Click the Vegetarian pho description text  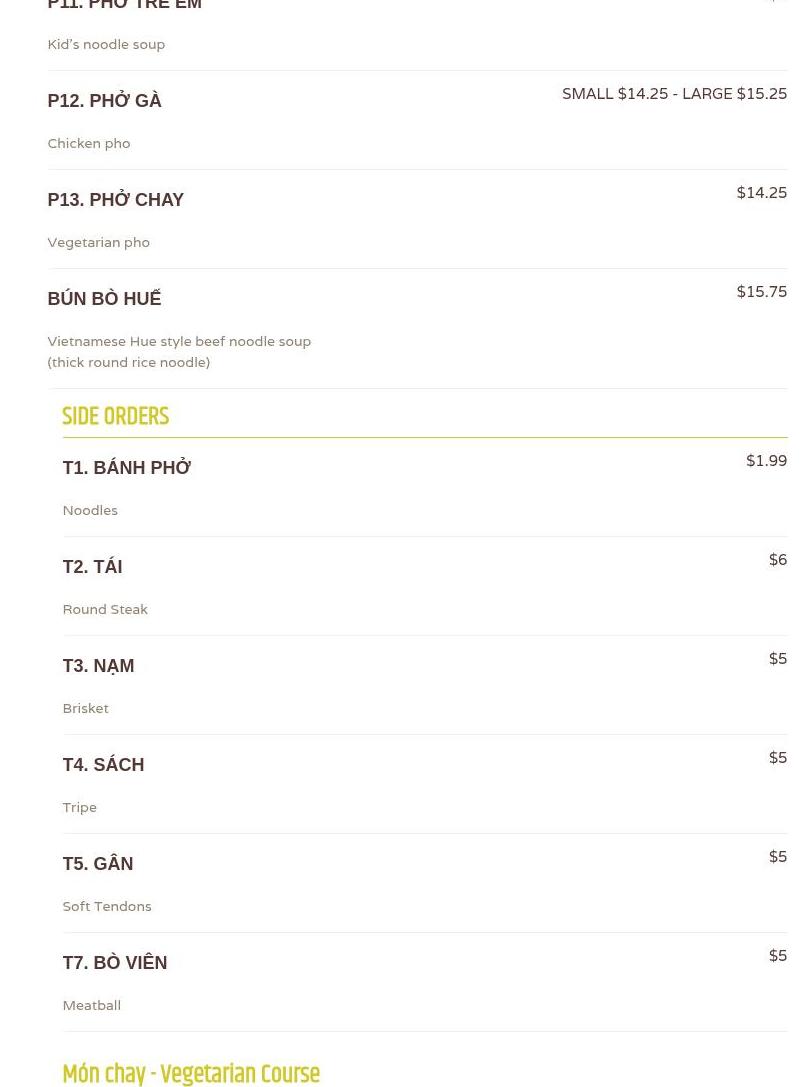point(98,243)
